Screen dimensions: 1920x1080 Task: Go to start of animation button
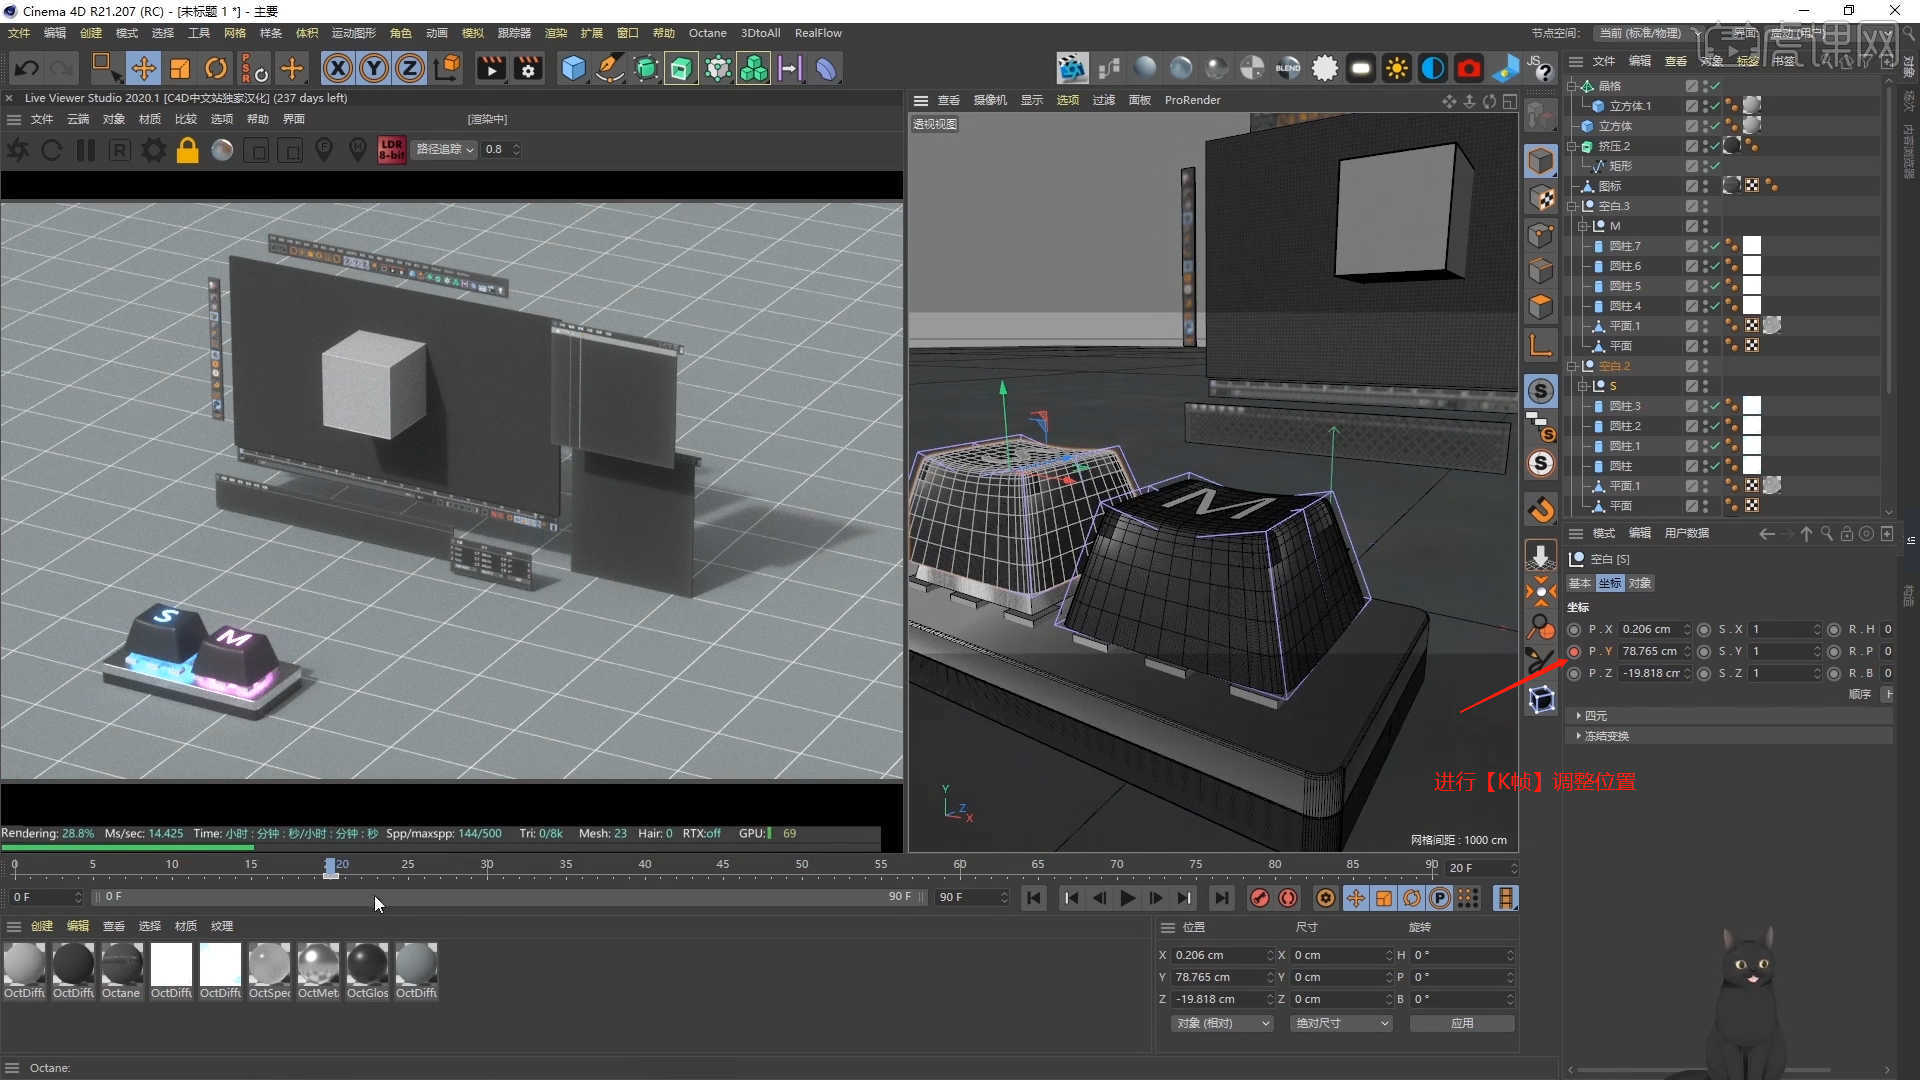pos(1034,898)
